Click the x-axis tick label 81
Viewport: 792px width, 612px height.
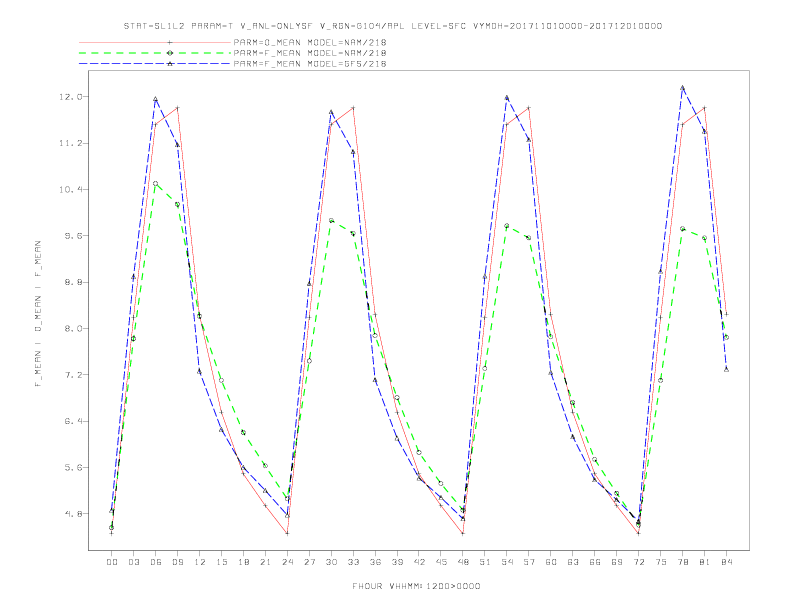705,562
